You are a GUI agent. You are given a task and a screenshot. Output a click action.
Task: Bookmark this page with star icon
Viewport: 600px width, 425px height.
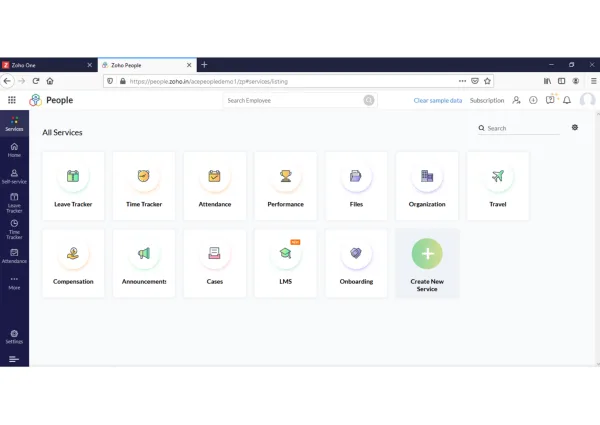coord(487,81)
